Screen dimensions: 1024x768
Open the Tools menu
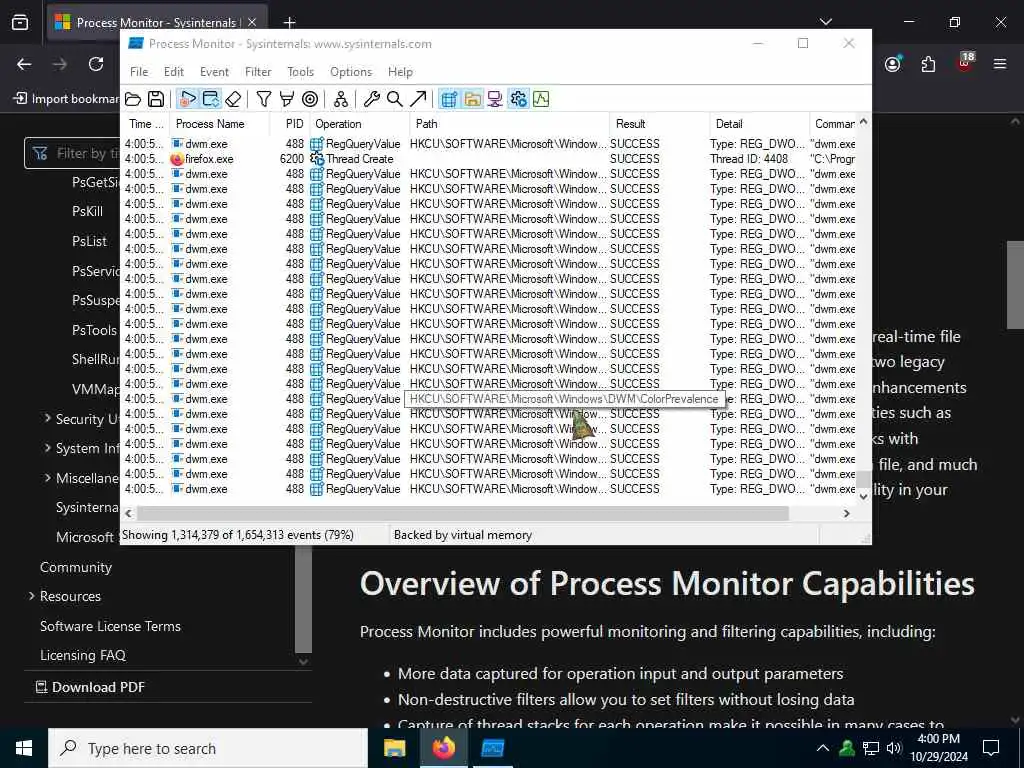pyautogui.click(x=300, y=72)
